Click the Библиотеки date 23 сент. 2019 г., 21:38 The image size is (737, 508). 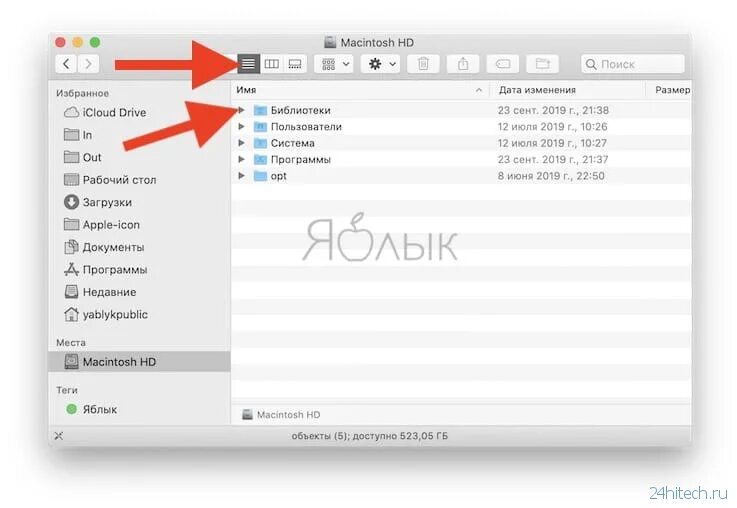(x=553, y=110)
